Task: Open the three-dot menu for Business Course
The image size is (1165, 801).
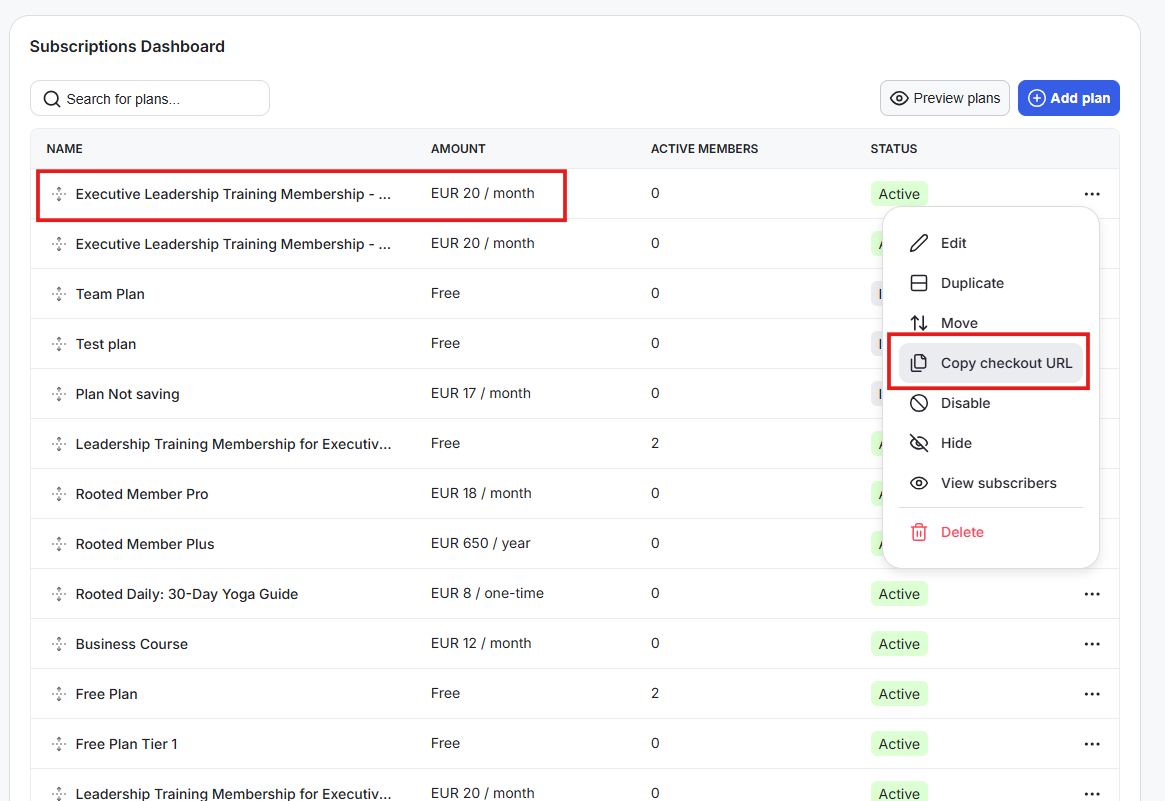Action: 1092,644
